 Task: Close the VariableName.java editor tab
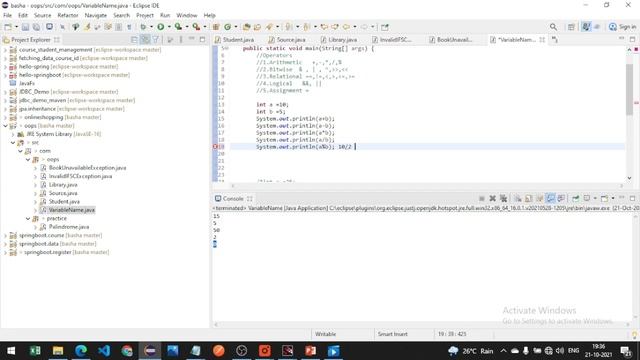(x=542, y=40)
